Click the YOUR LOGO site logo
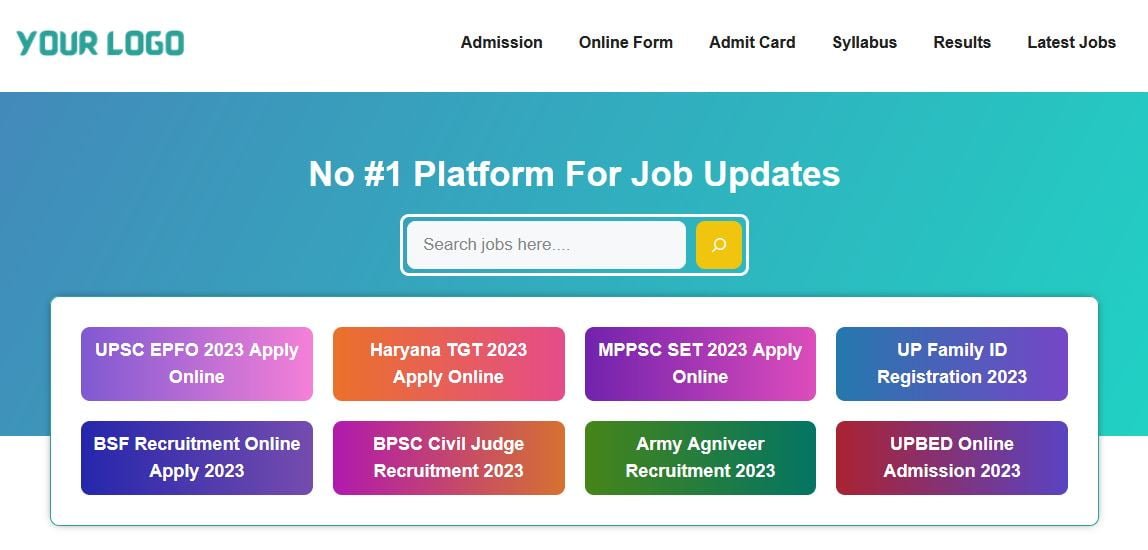The image size is (1148, 550). (x=100, y=43)
